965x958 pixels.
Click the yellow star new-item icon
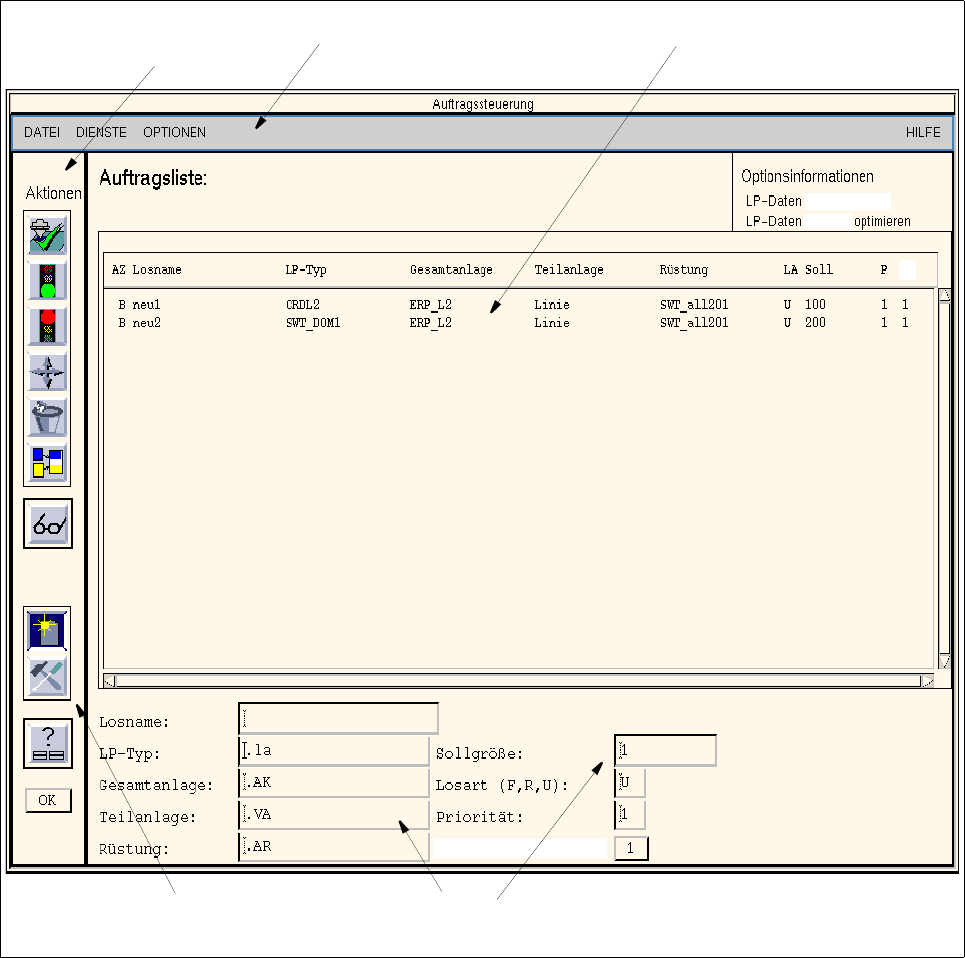click(x=47, y=629)
